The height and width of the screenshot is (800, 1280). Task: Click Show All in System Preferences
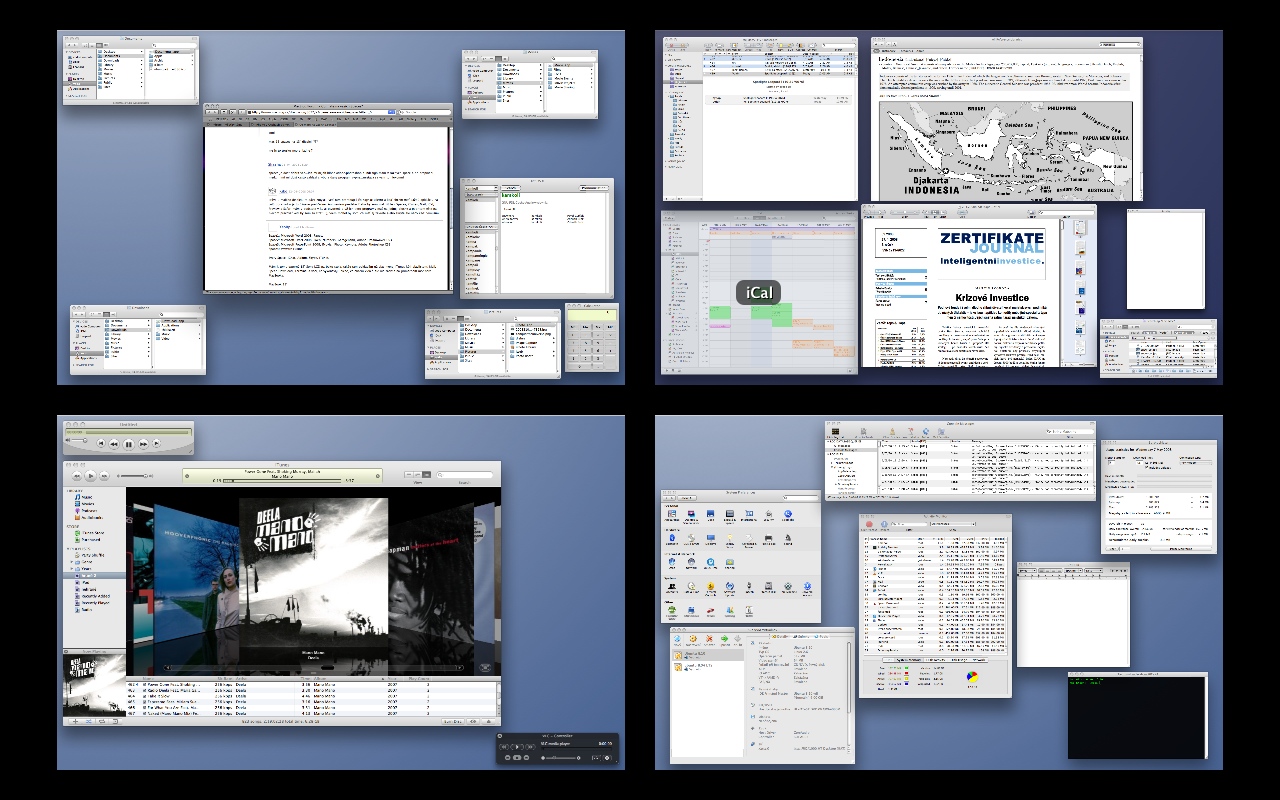tap(687, 498)
